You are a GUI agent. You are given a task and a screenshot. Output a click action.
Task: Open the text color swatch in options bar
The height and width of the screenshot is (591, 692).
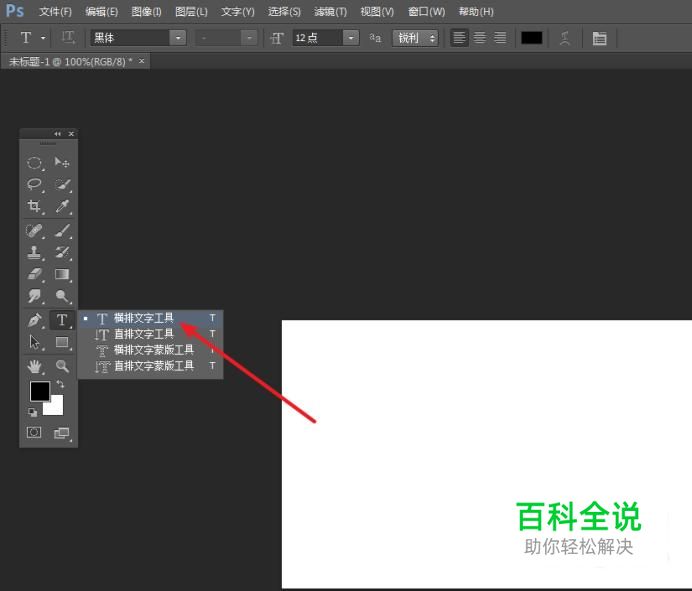[x=531, y=38]
